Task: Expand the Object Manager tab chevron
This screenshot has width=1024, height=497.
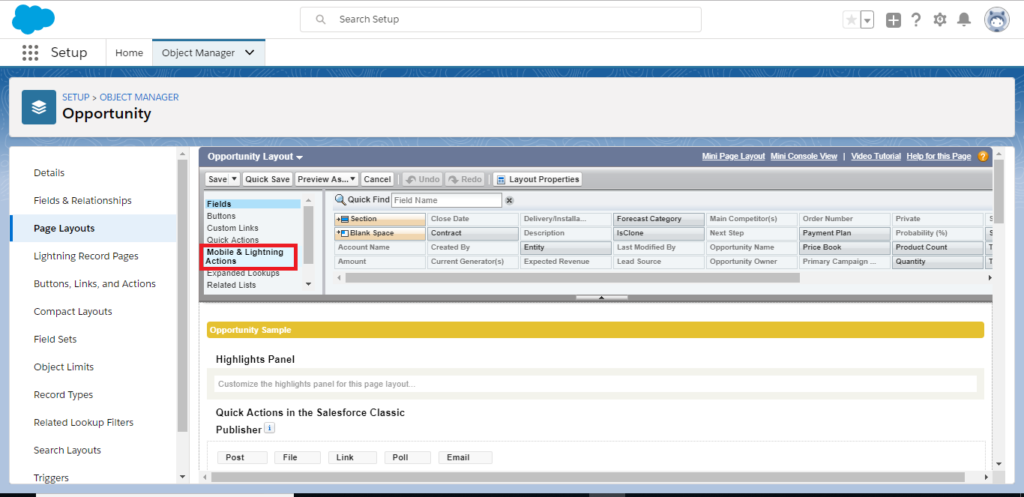Action: [249, 53]
